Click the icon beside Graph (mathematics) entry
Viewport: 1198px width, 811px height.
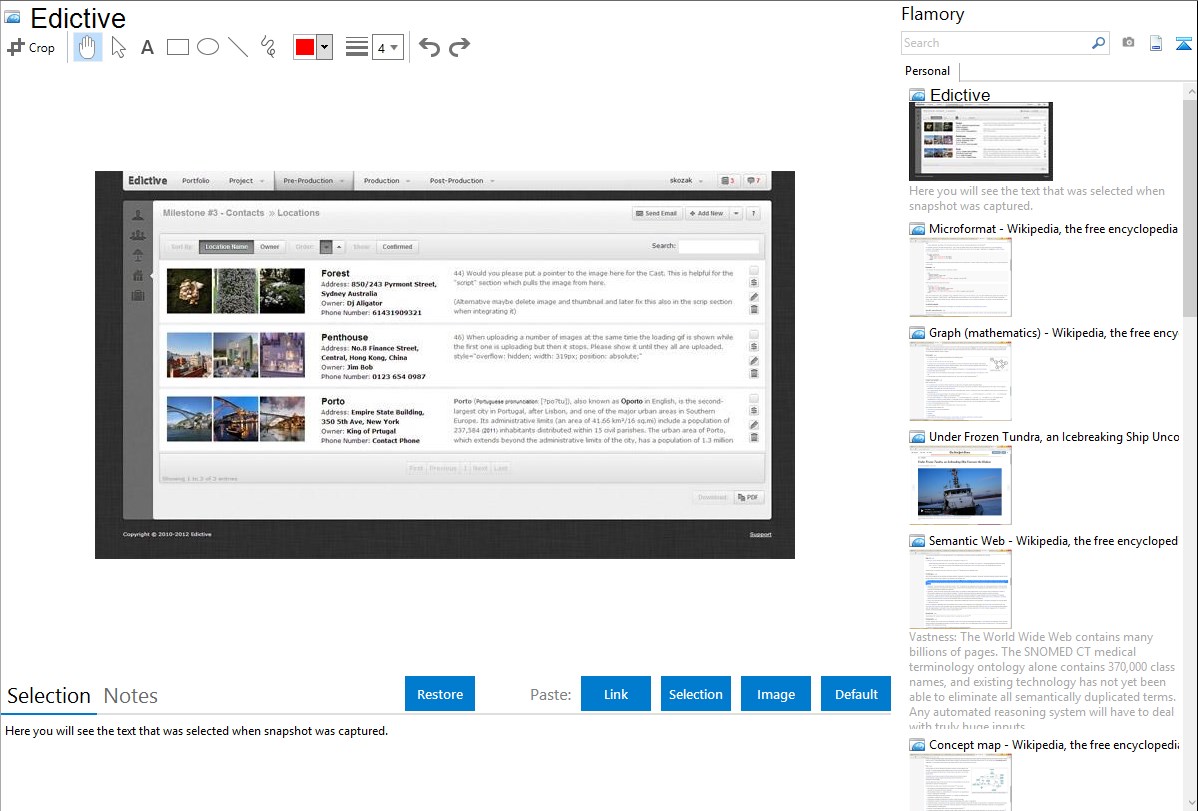coord(918,333)
